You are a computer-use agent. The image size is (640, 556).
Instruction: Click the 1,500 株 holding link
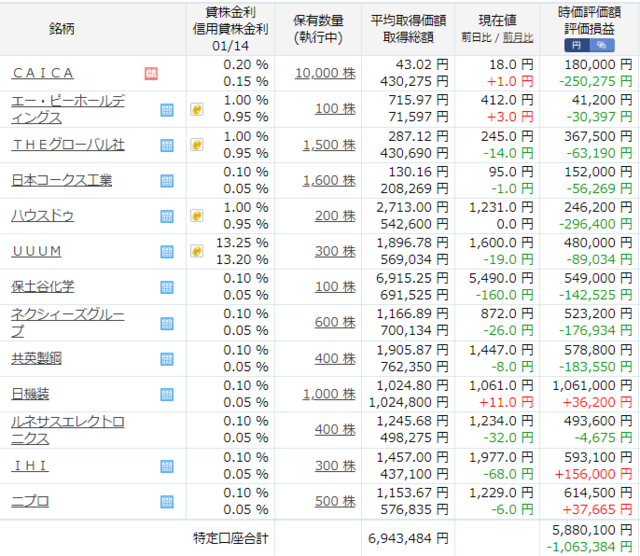coord(329,145)
